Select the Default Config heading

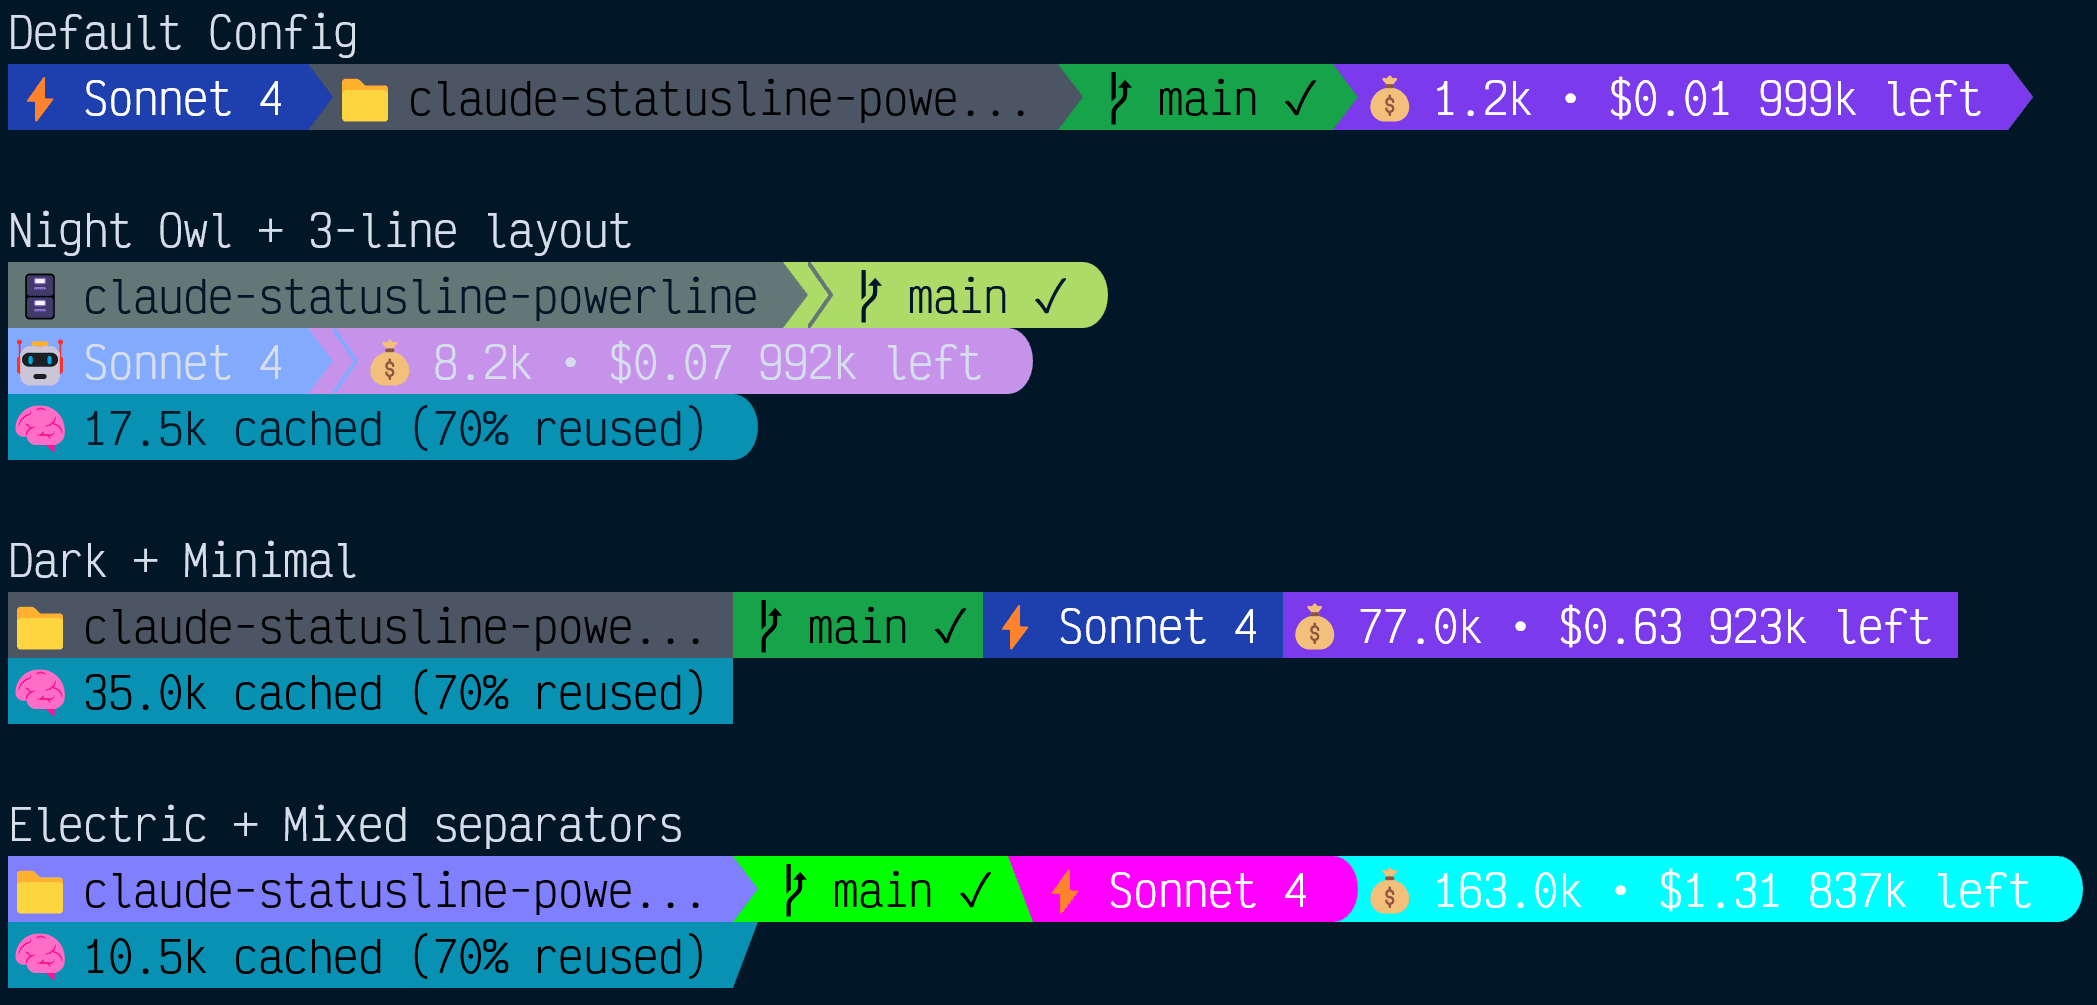[183, 31]
